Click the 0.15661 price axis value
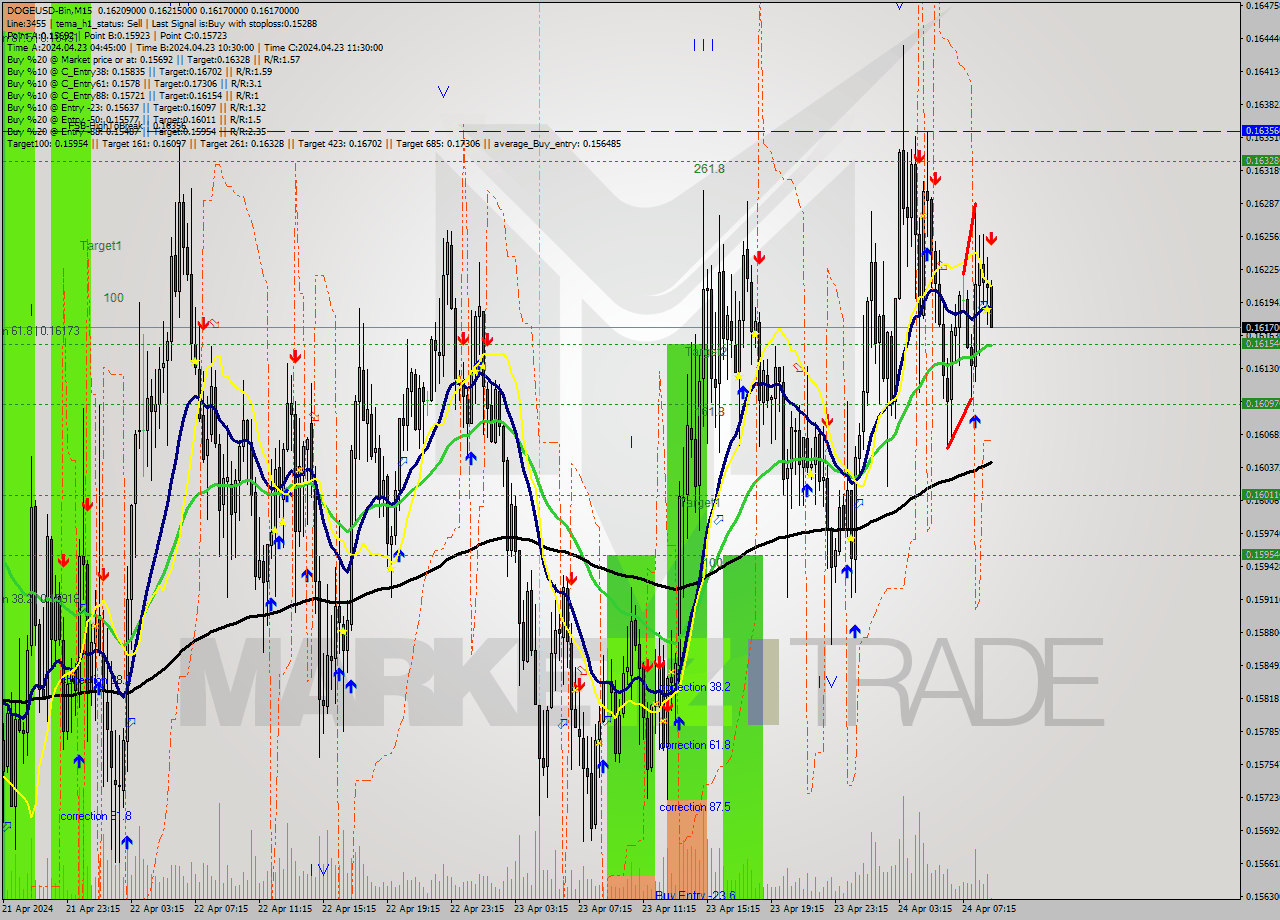Screen dimensions: 1280x920 click(x=1263, y=863)
